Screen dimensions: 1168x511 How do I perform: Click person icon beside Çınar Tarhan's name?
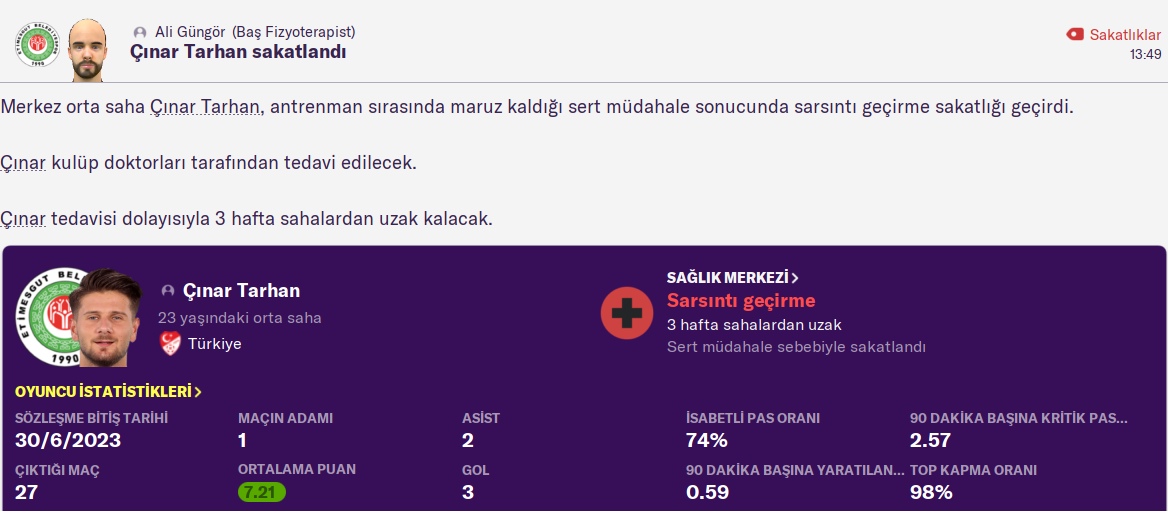[x=168, y=291]
